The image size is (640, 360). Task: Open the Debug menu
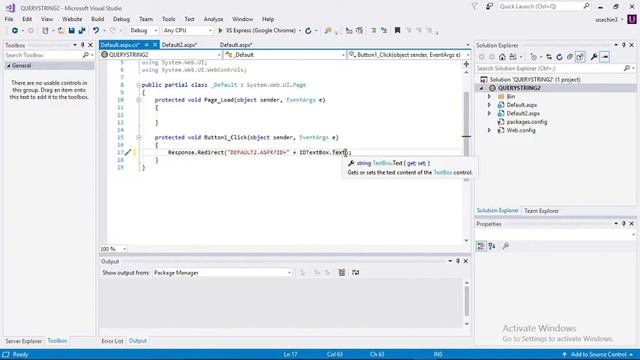click(x=121, y=19)
